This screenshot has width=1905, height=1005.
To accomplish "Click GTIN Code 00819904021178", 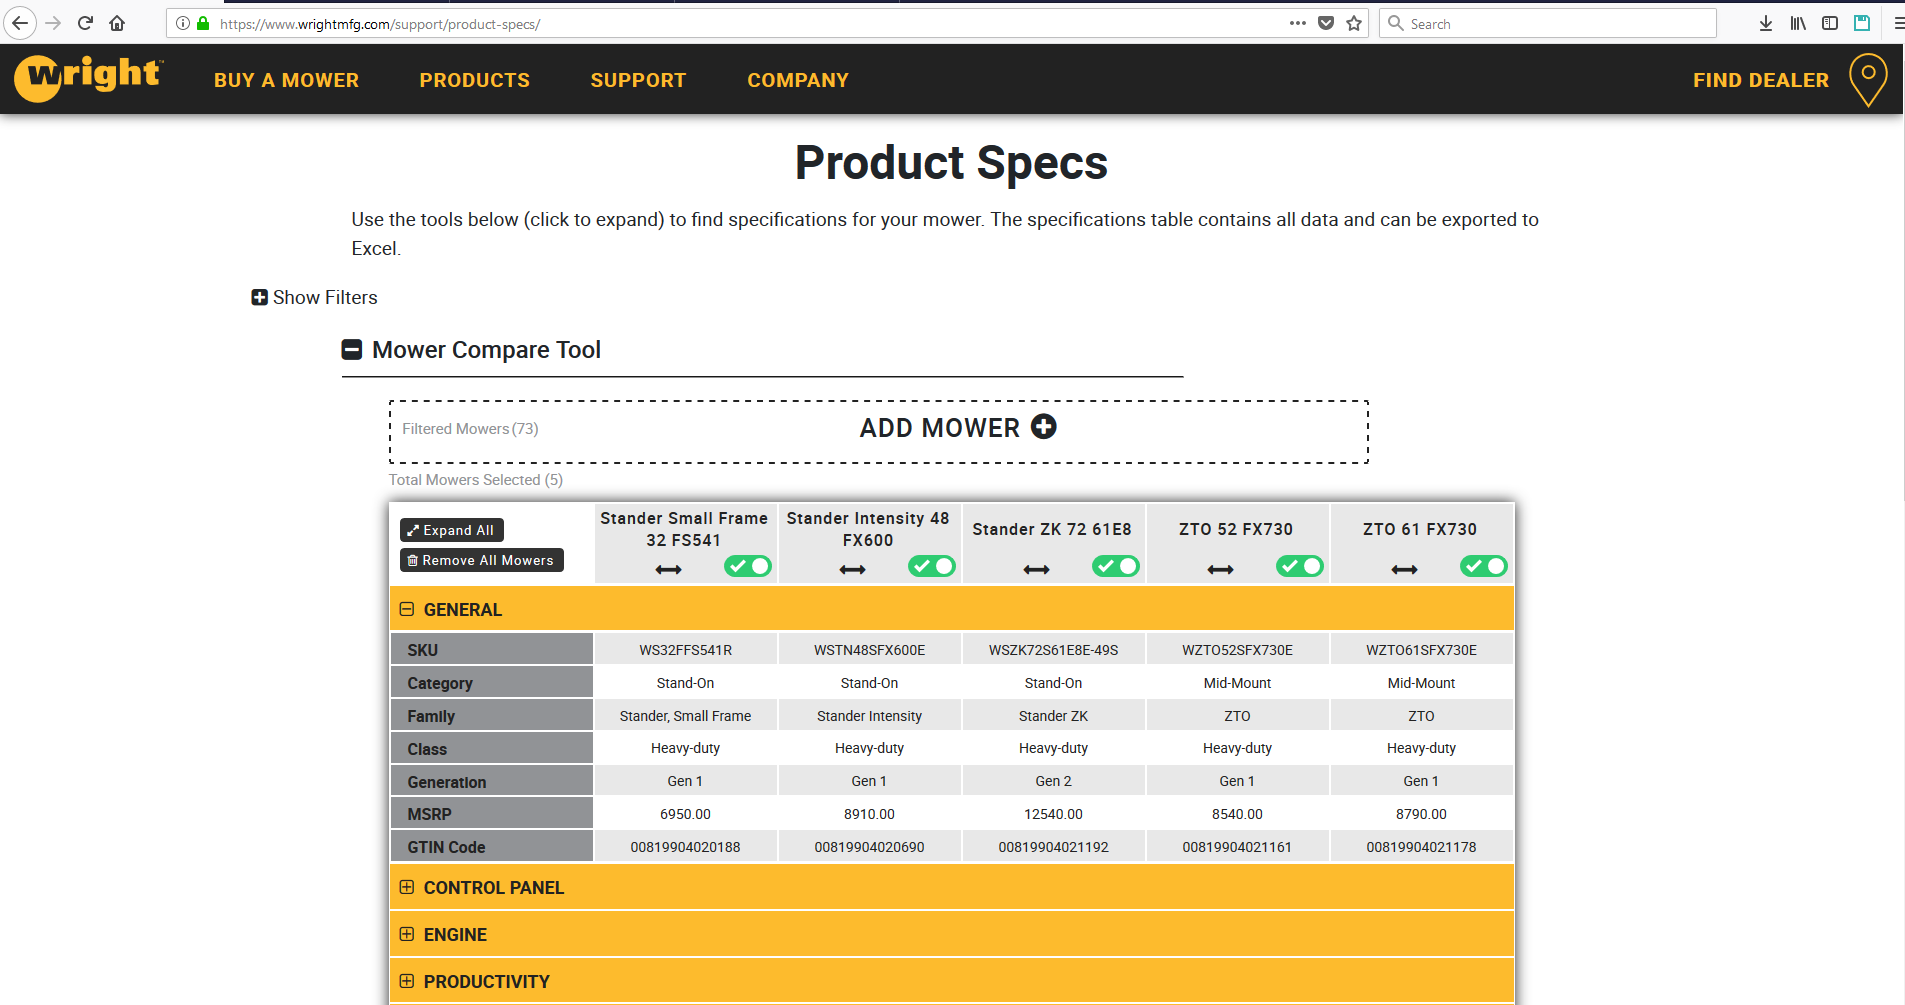I will click(x=1421, y=847).
